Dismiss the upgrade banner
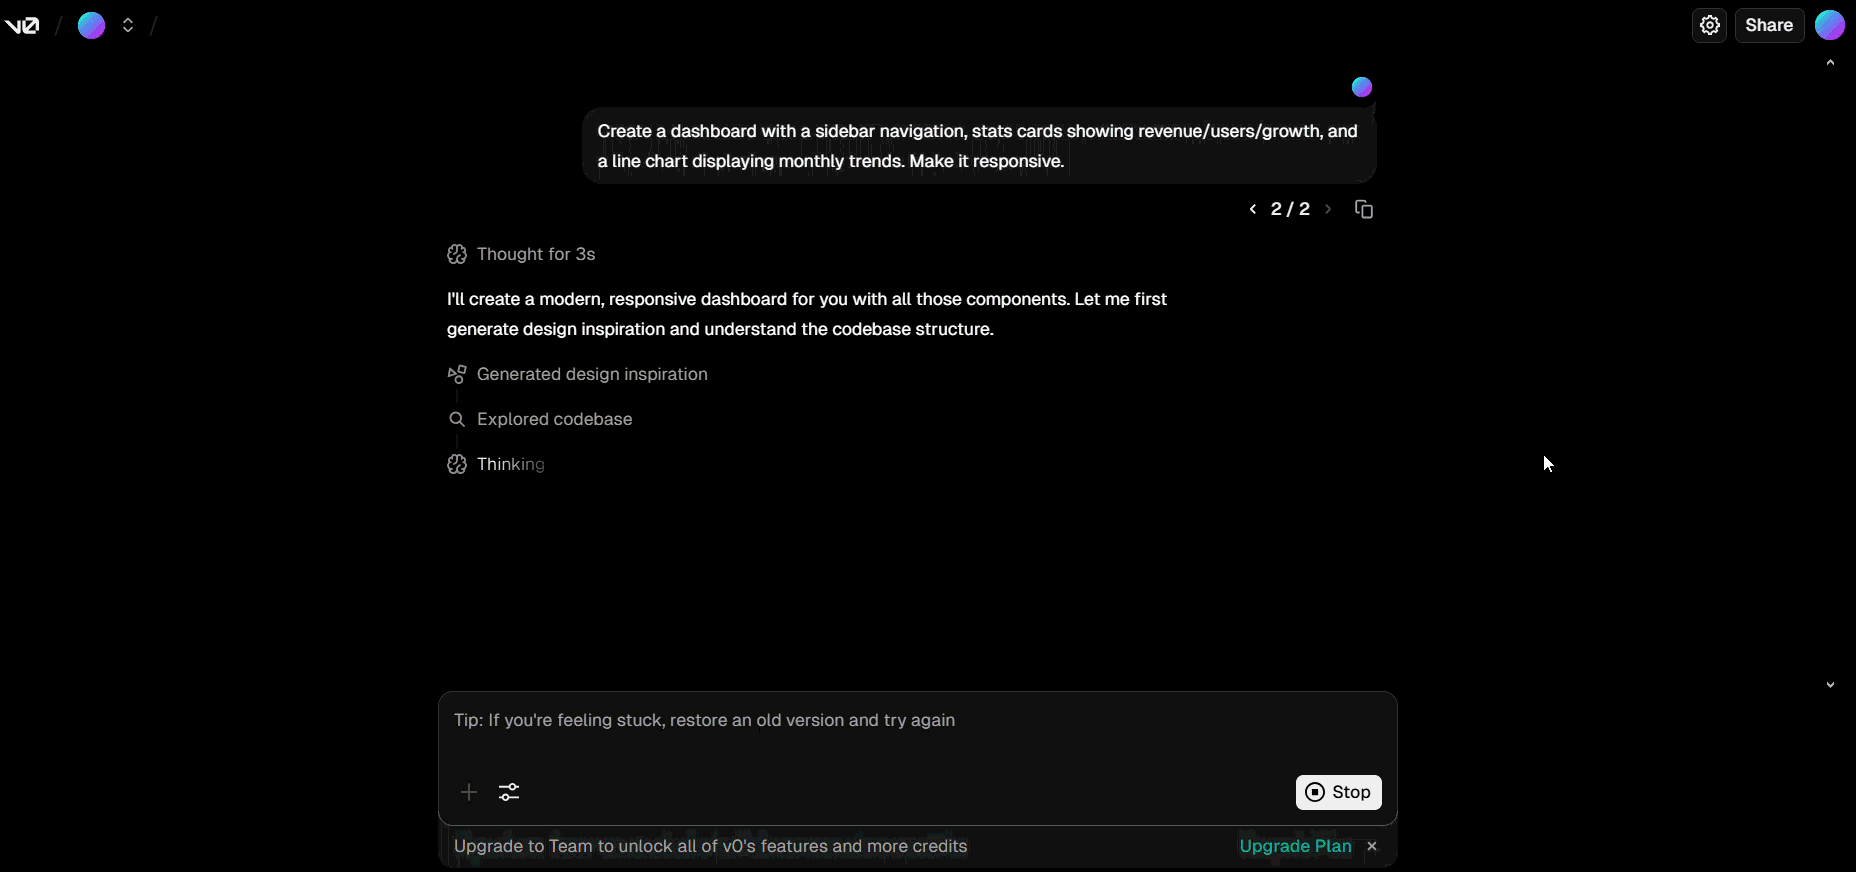Viewport: 1856px width, 872px height. pyautogui.click(x=1372, y=846)
